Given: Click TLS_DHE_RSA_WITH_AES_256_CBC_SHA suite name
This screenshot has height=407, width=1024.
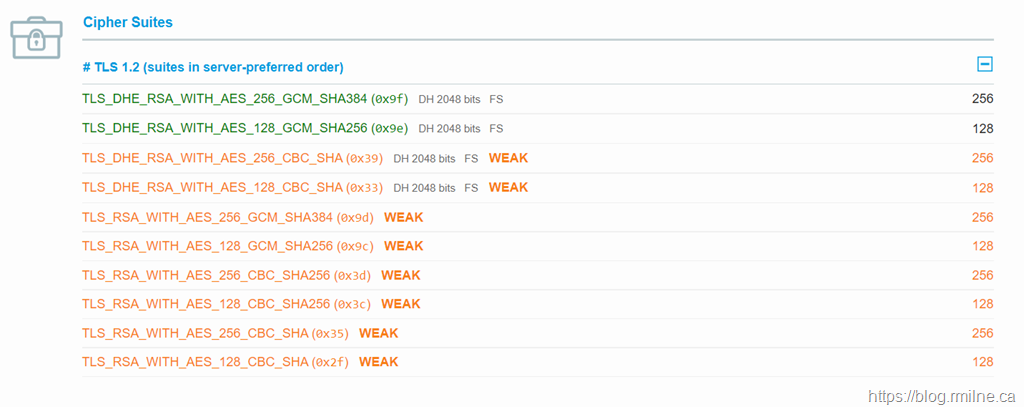Looking at the screenshot, I should click(212, 158).
